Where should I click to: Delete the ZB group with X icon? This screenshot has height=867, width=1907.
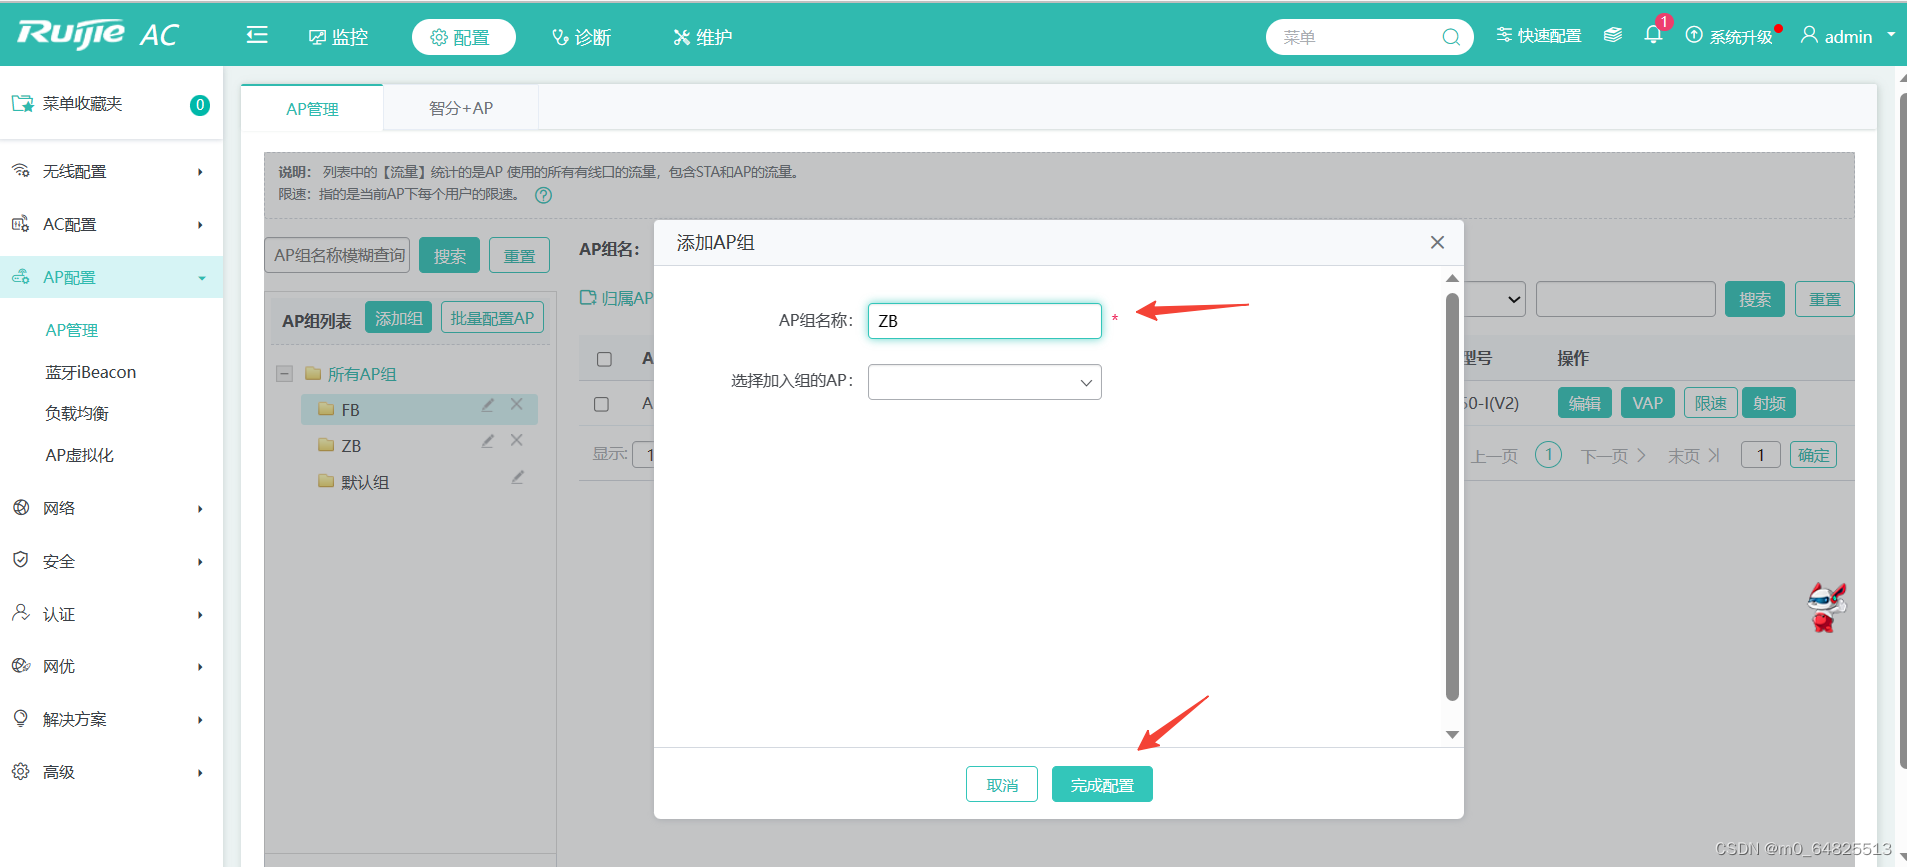[517, 440]
